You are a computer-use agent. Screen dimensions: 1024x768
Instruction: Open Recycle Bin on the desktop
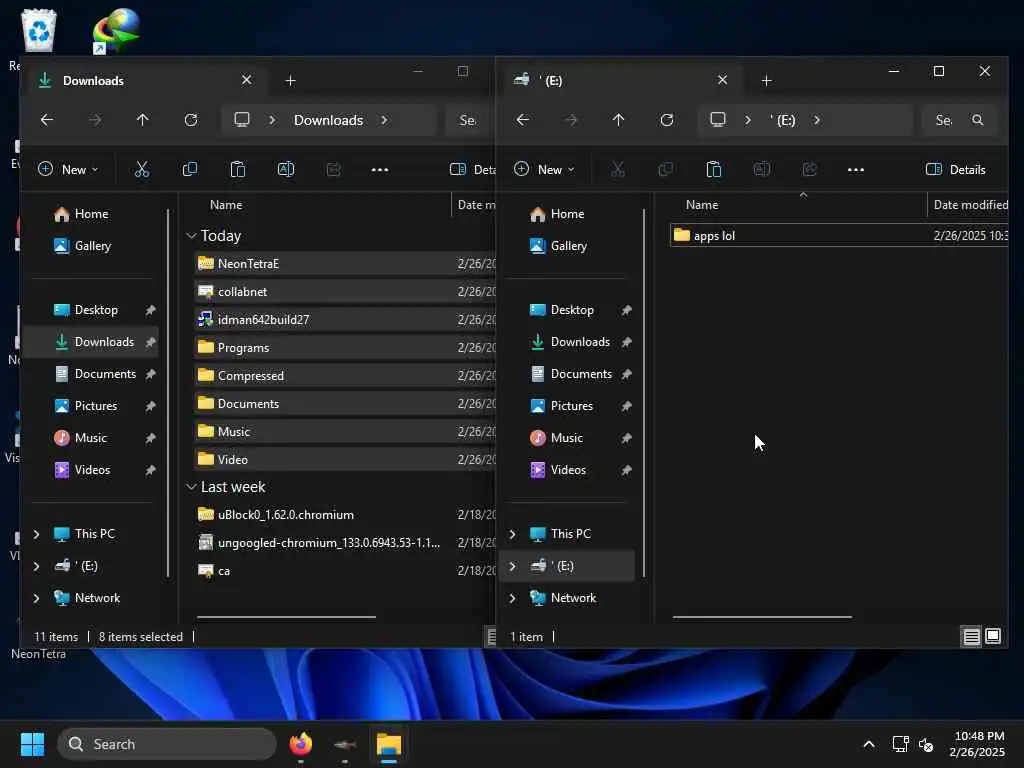(x=39, y=30)
